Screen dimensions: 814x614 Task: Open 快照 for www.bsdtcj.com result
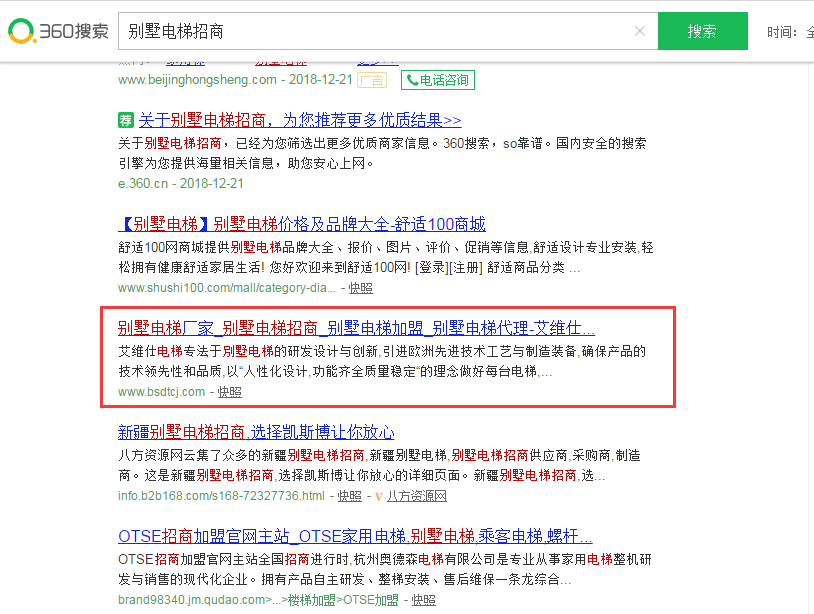[x=229, y=392]
